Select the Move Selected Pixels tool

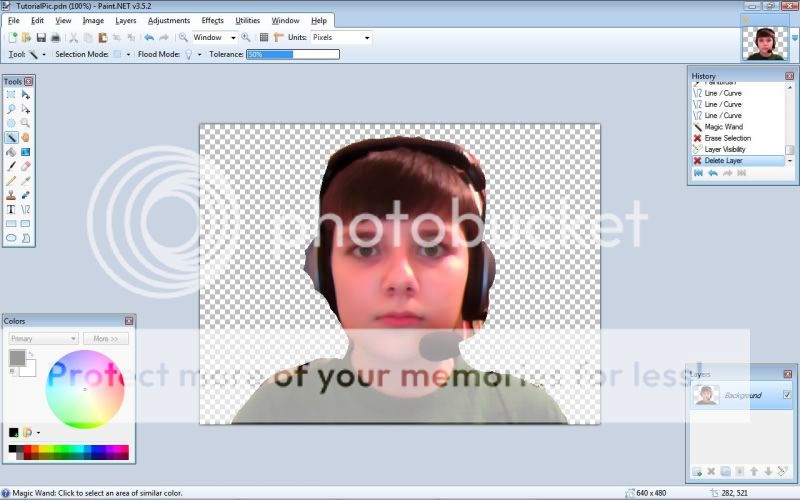point(25,95)
